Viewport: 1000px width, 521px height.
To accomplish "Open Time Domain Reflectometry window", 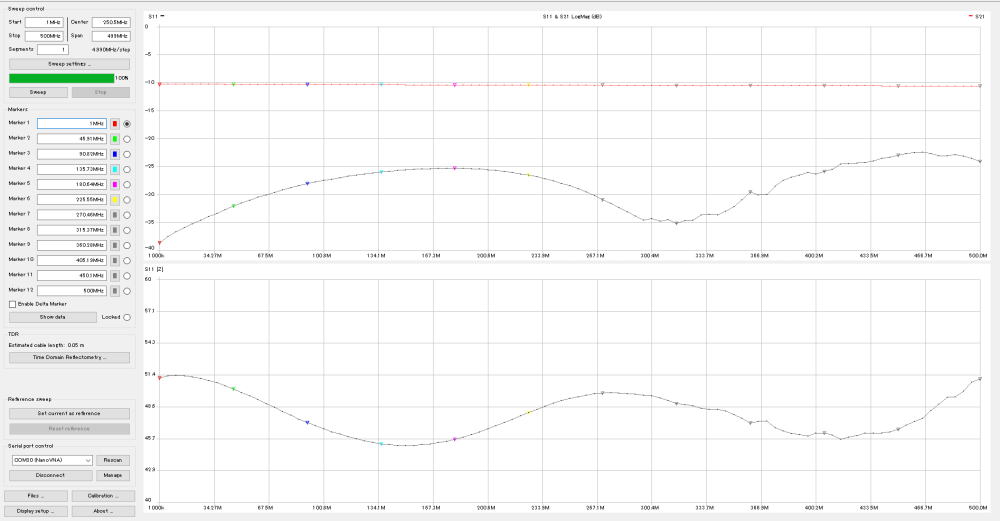I will click(70, 358).
